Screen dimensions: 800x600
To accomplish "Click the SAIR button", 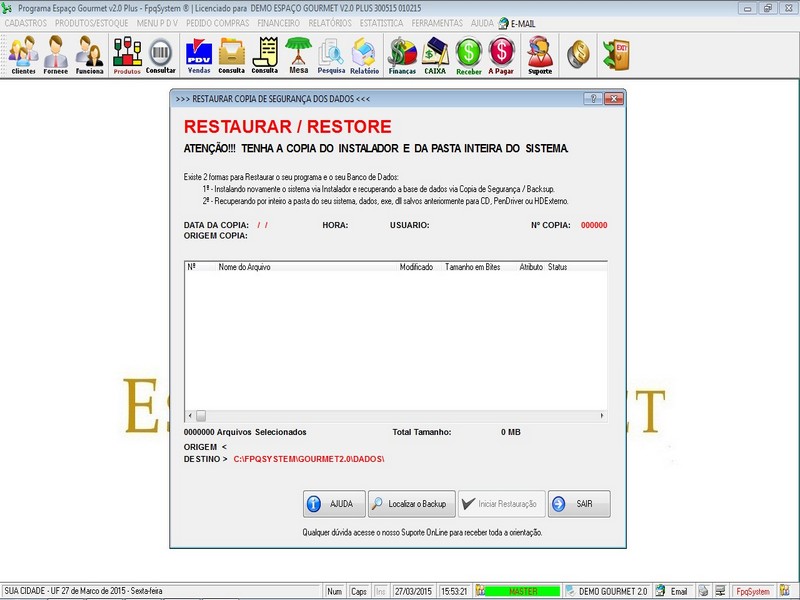I will 579,504.
